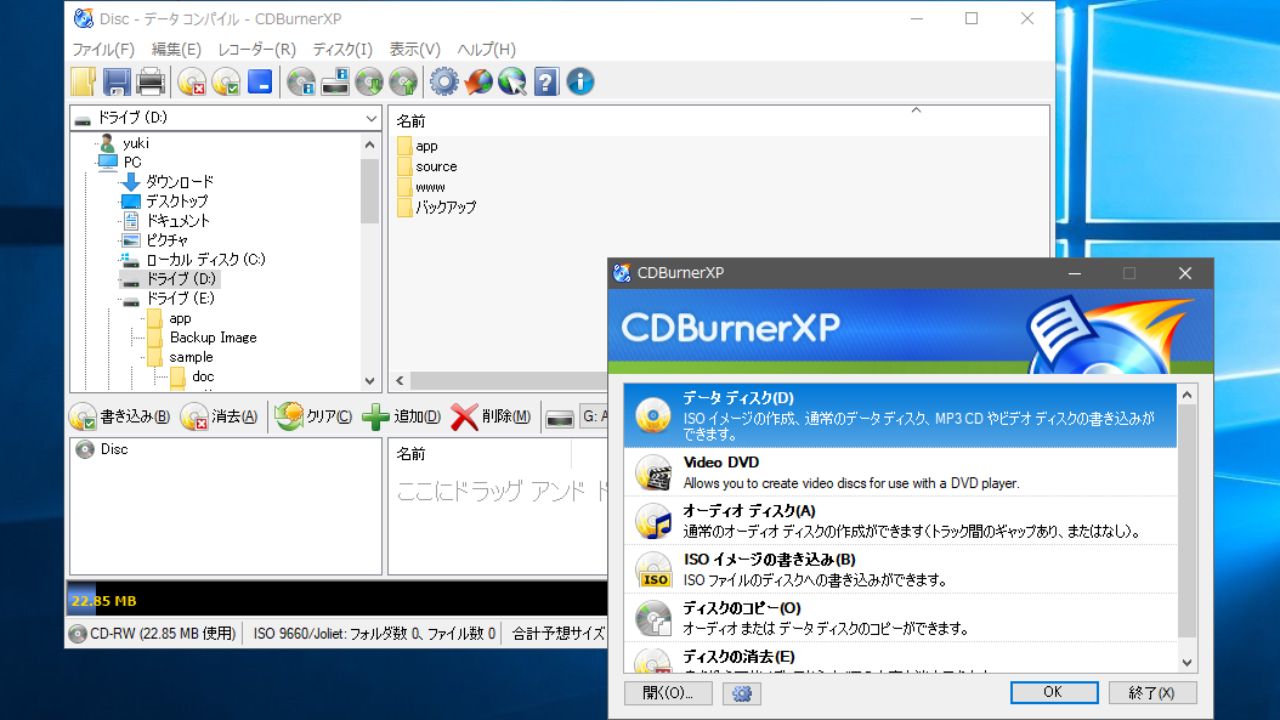This screenshot has height=720, width=1280.
Task: Select the Video DVD project option
Action: [900, 472]
